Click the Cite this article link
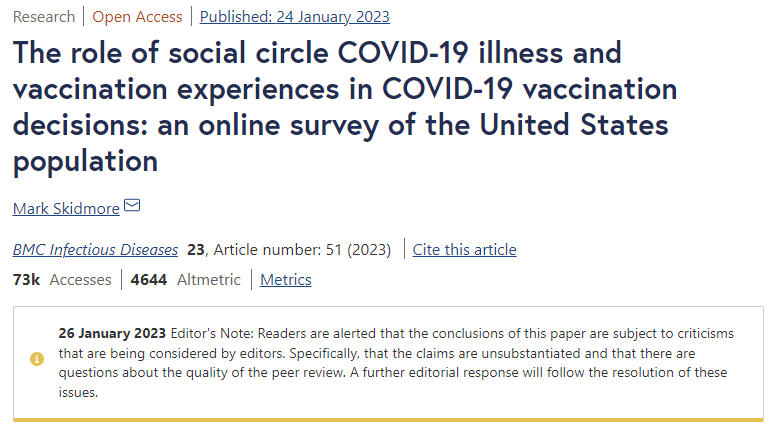This screenshot has width=770, height=440. 465,249
